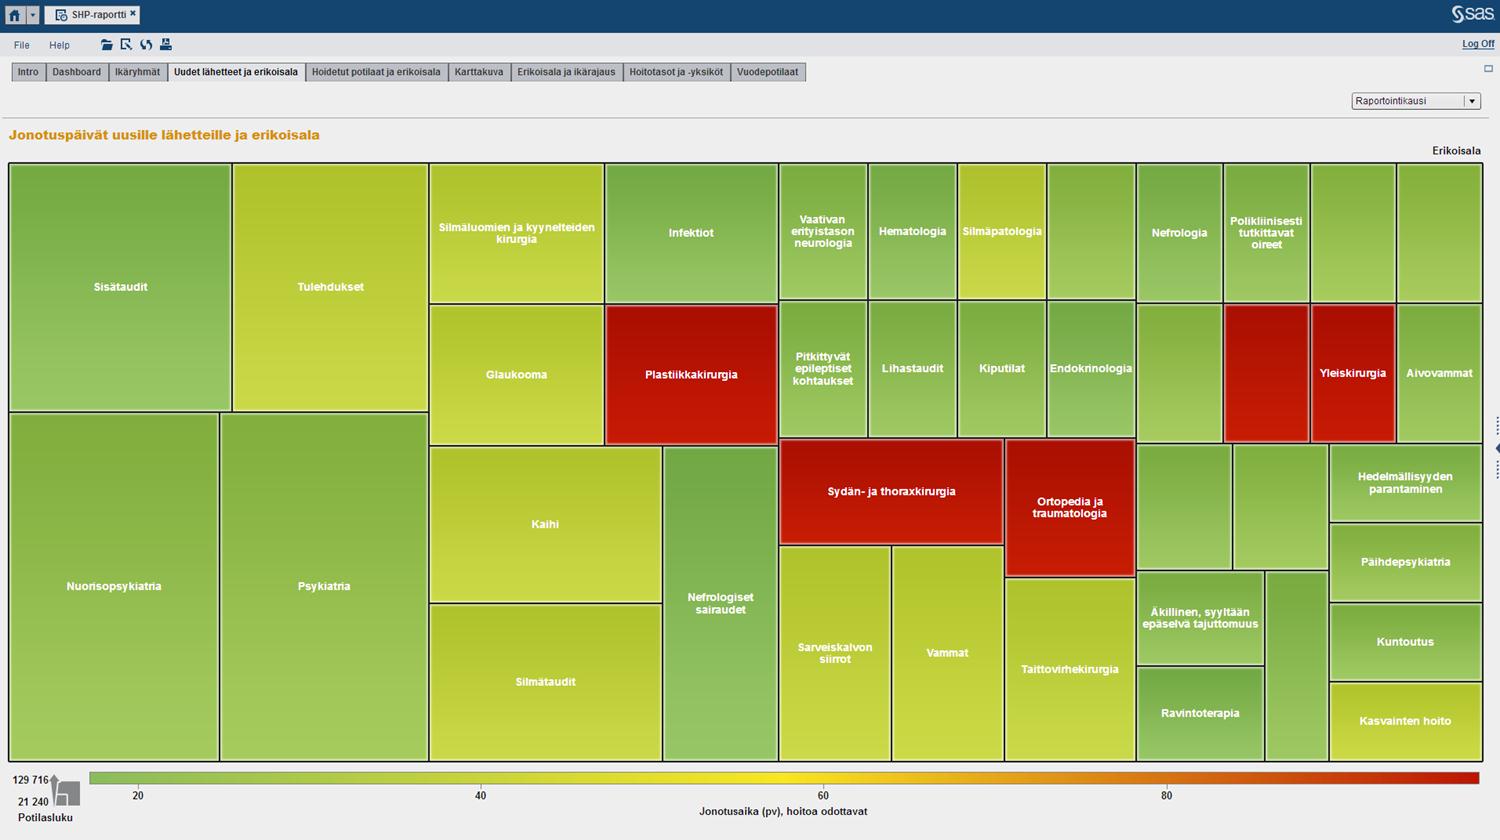Image resolution: width=1500 pixels, height=840 pixels.
Task: Maximize the report view using small box icon
Action: click(1488, 69)
